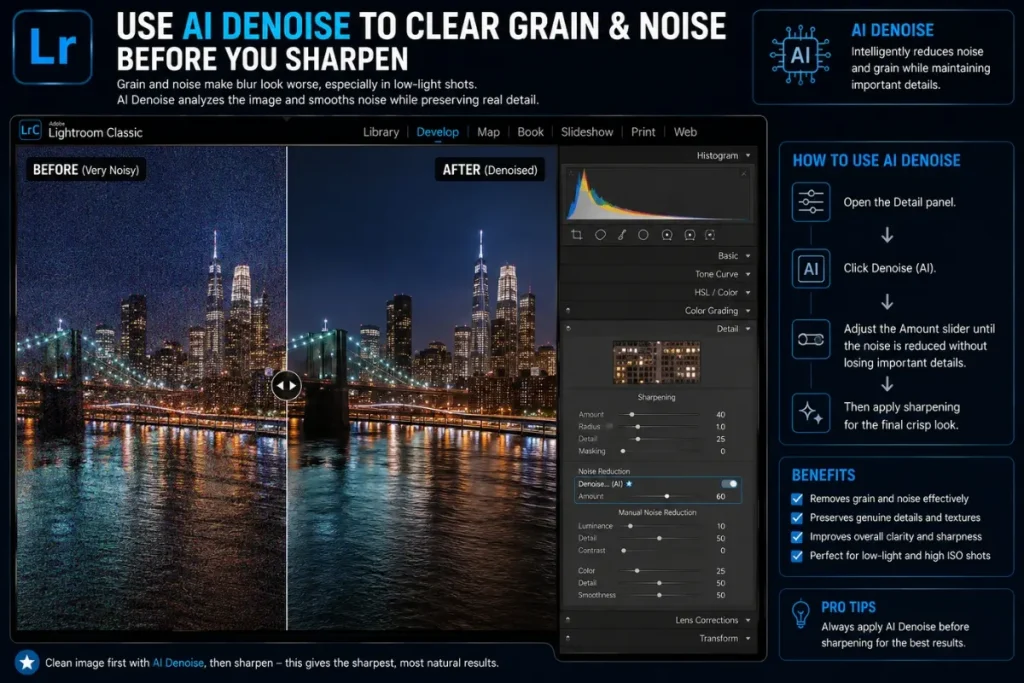
Task: Toggle the Color Grading panel on/off switch
Action: point(568,311)
